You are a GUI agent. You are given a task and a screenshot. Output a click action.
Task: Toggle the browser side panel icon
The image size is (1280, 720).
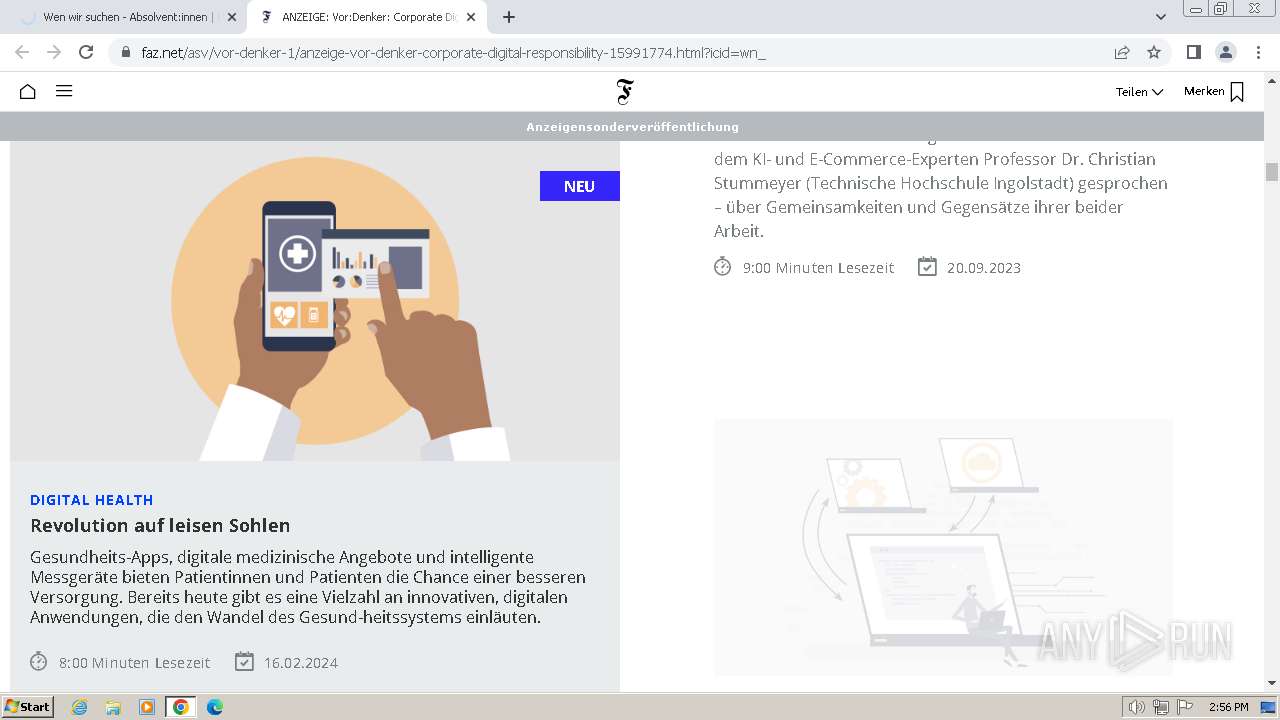tap(1193, 52)
